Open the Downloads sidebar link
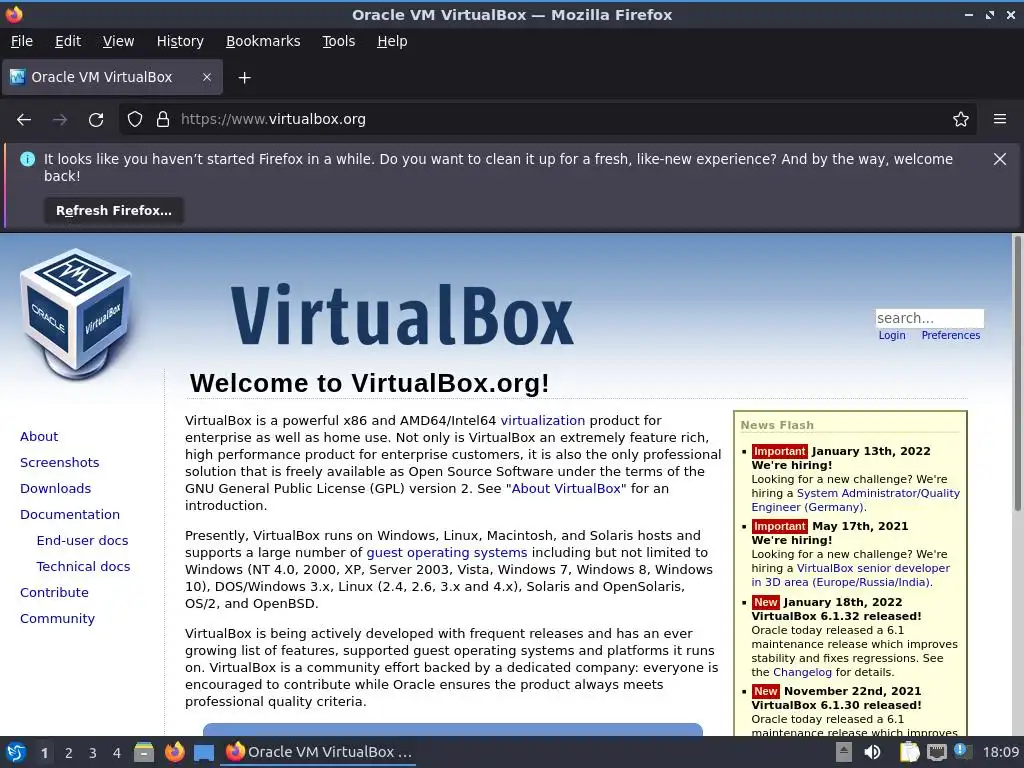 (x=56, y=488)
